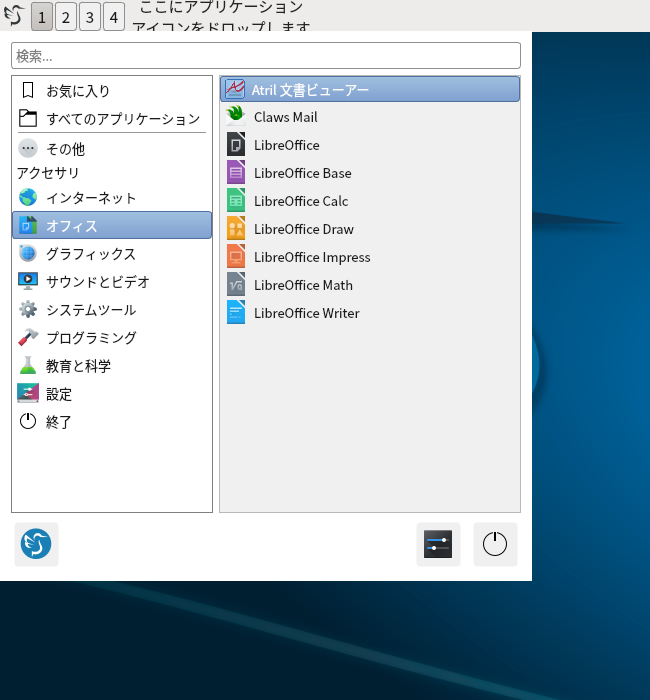Screen dimensions: 650x700
Task: Click the bookmark icon beside お気に入り
Action: (28, 90)
